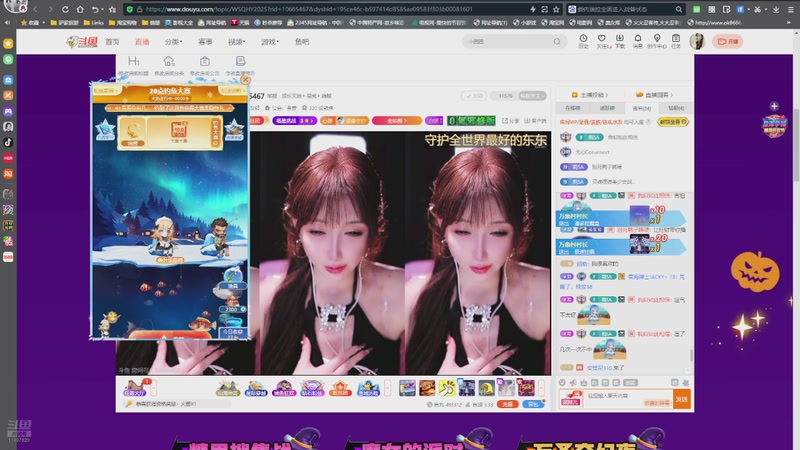Click the Douyu logo in header

point(82,41)
